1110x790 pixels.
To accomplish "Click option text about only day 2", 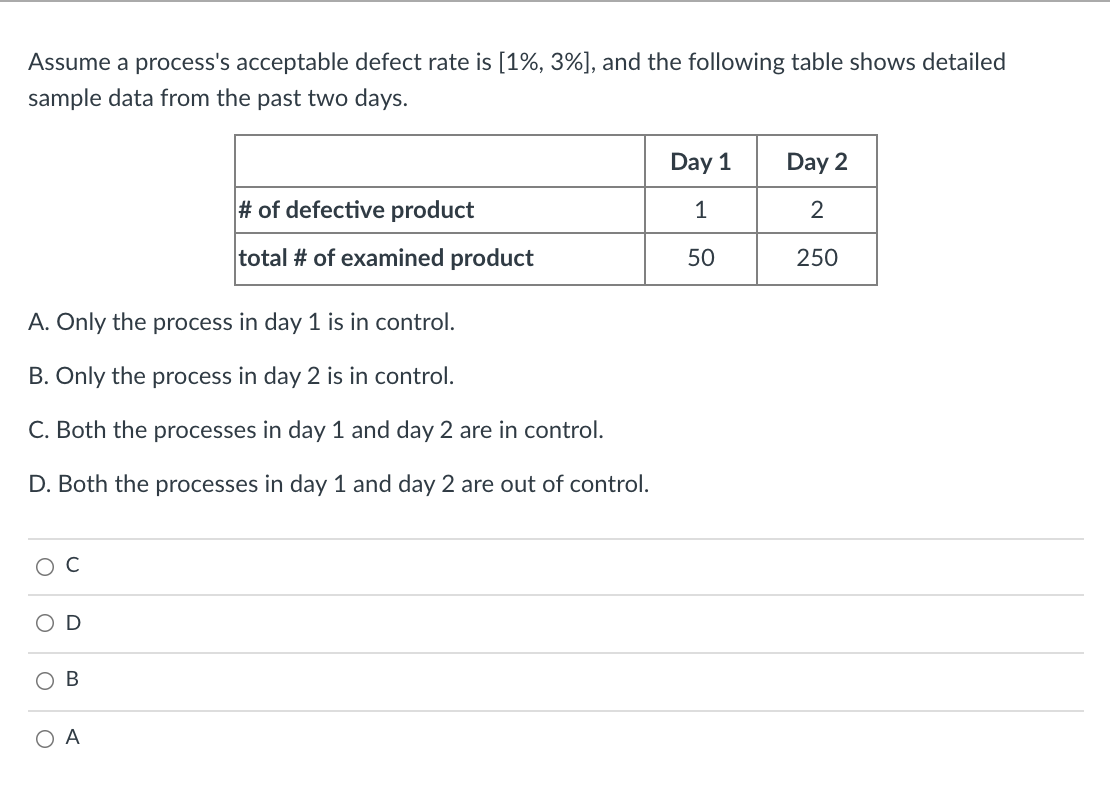I will point(242,376).
